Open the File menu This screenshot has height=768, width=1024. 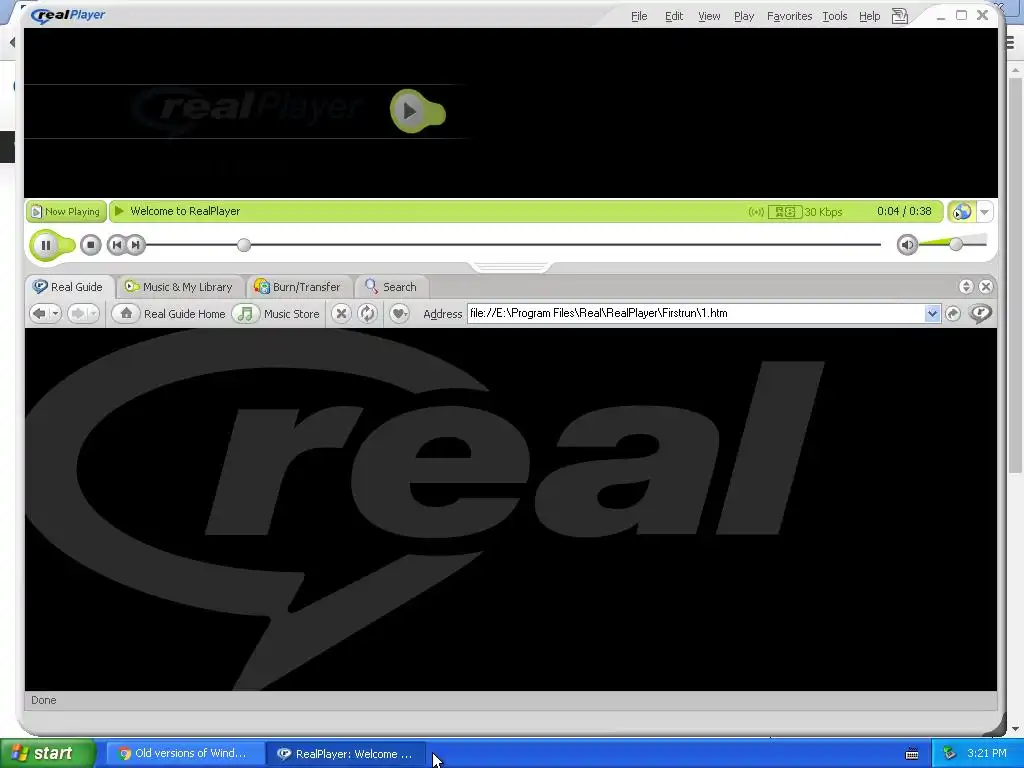coord(639,16)
